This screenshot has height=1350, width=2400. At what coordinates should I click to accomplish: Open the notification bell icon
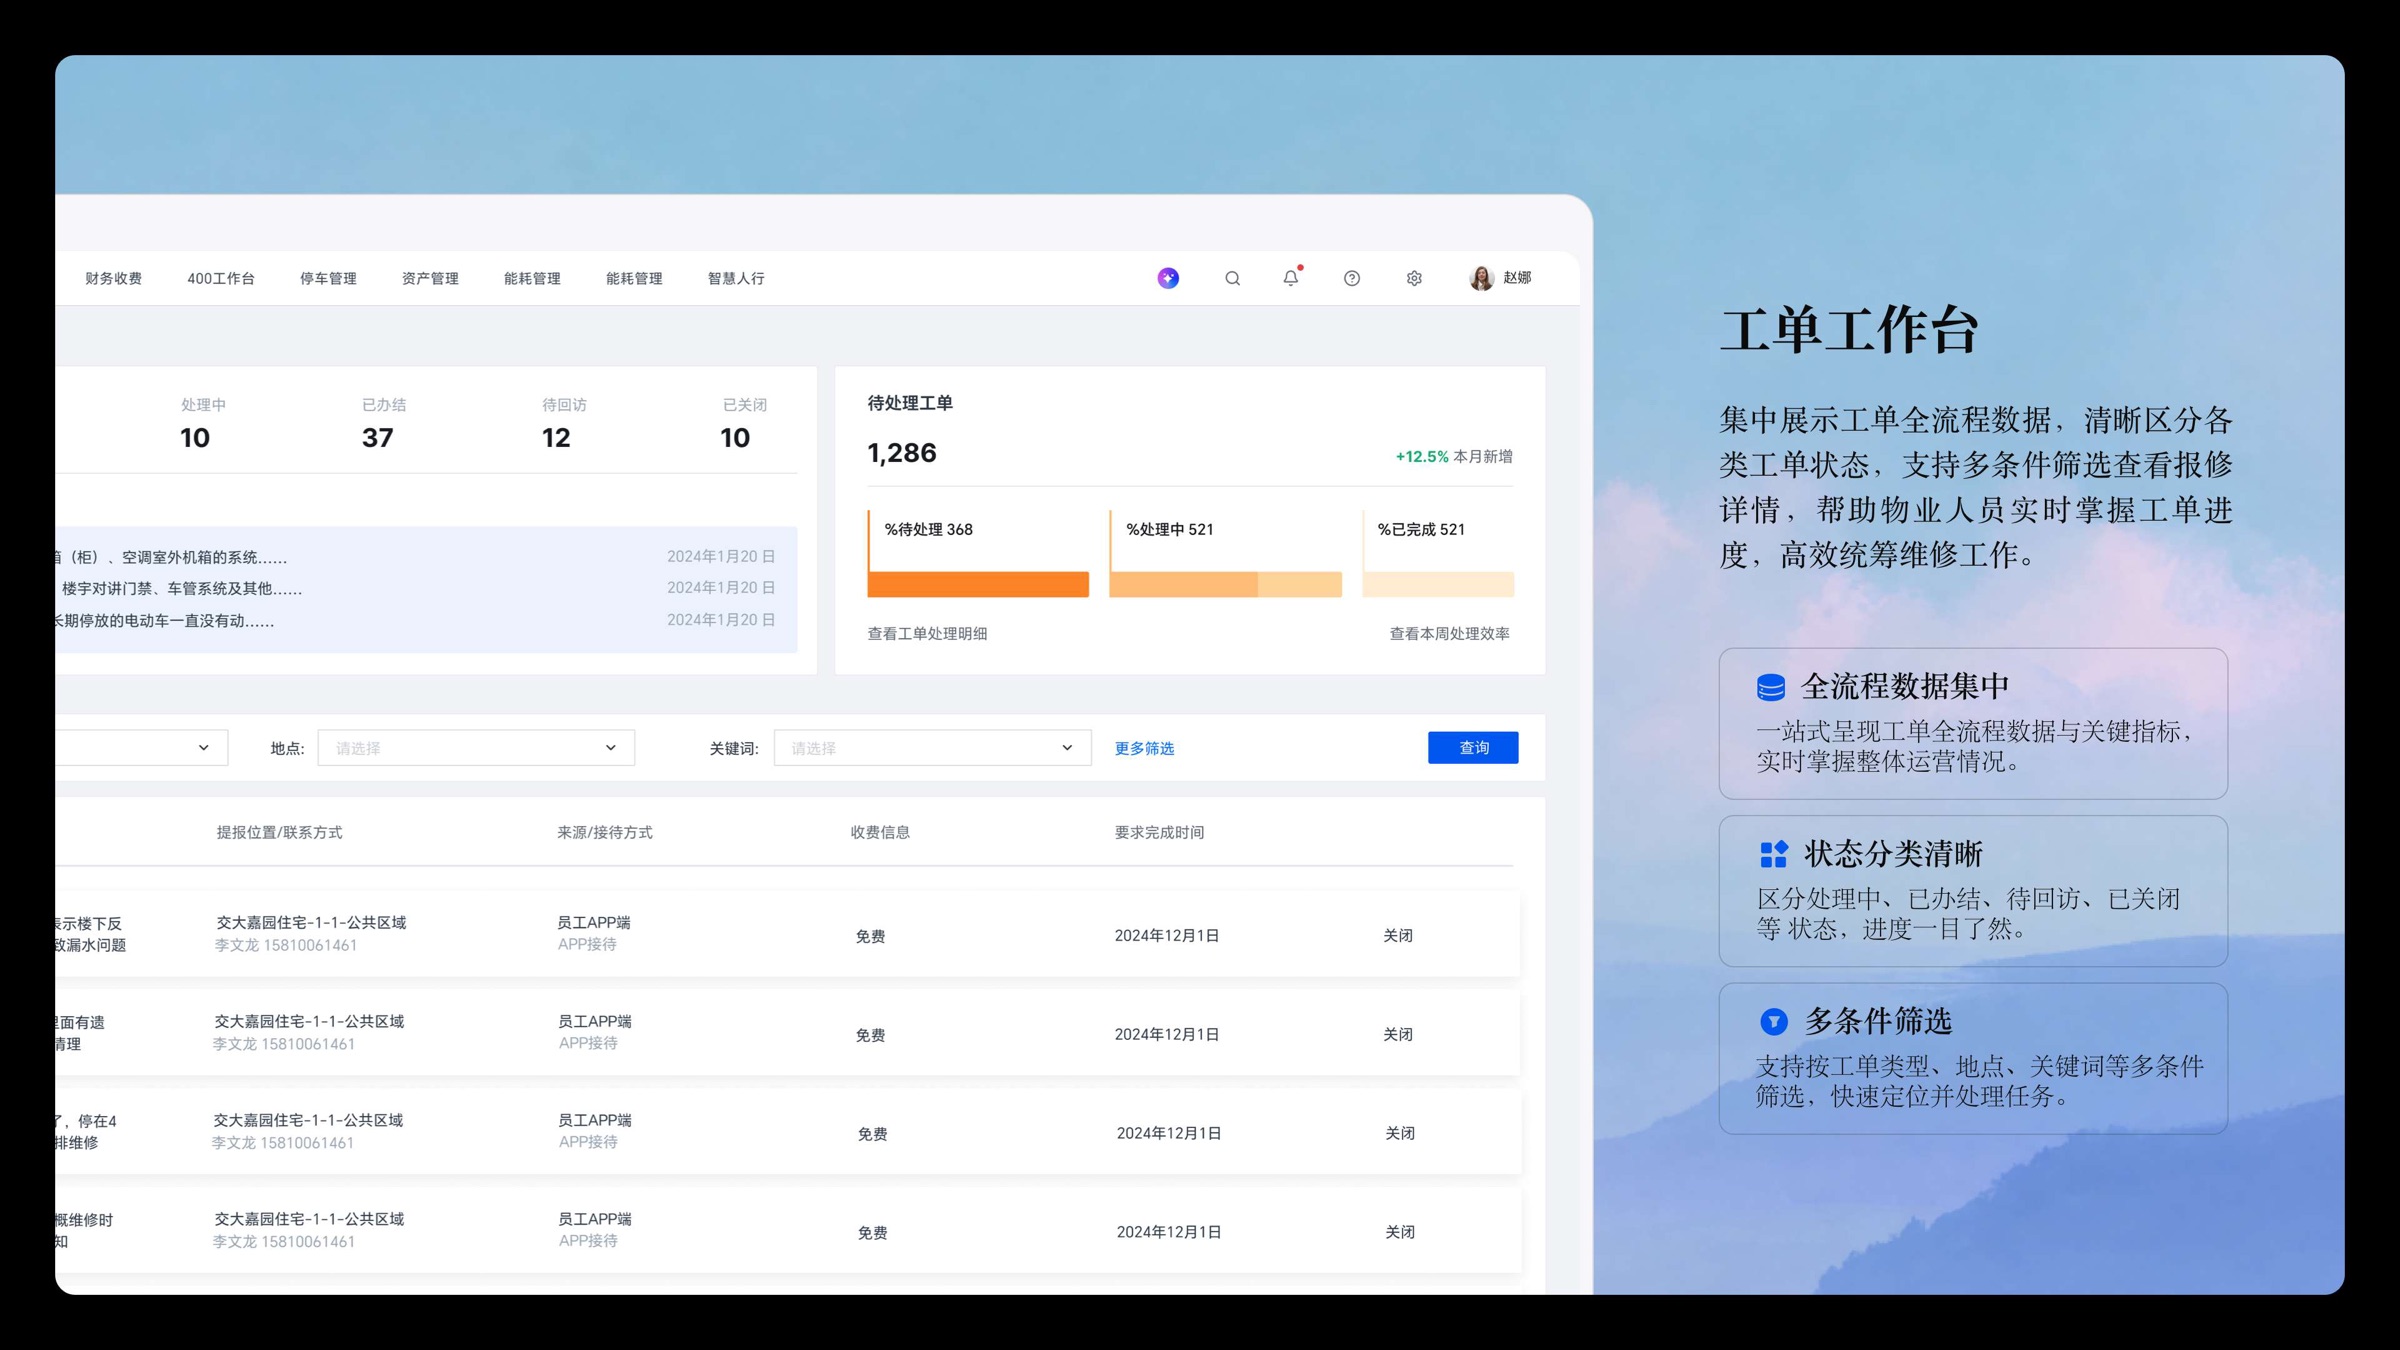pyautogui.click(x=1291, y=277)
